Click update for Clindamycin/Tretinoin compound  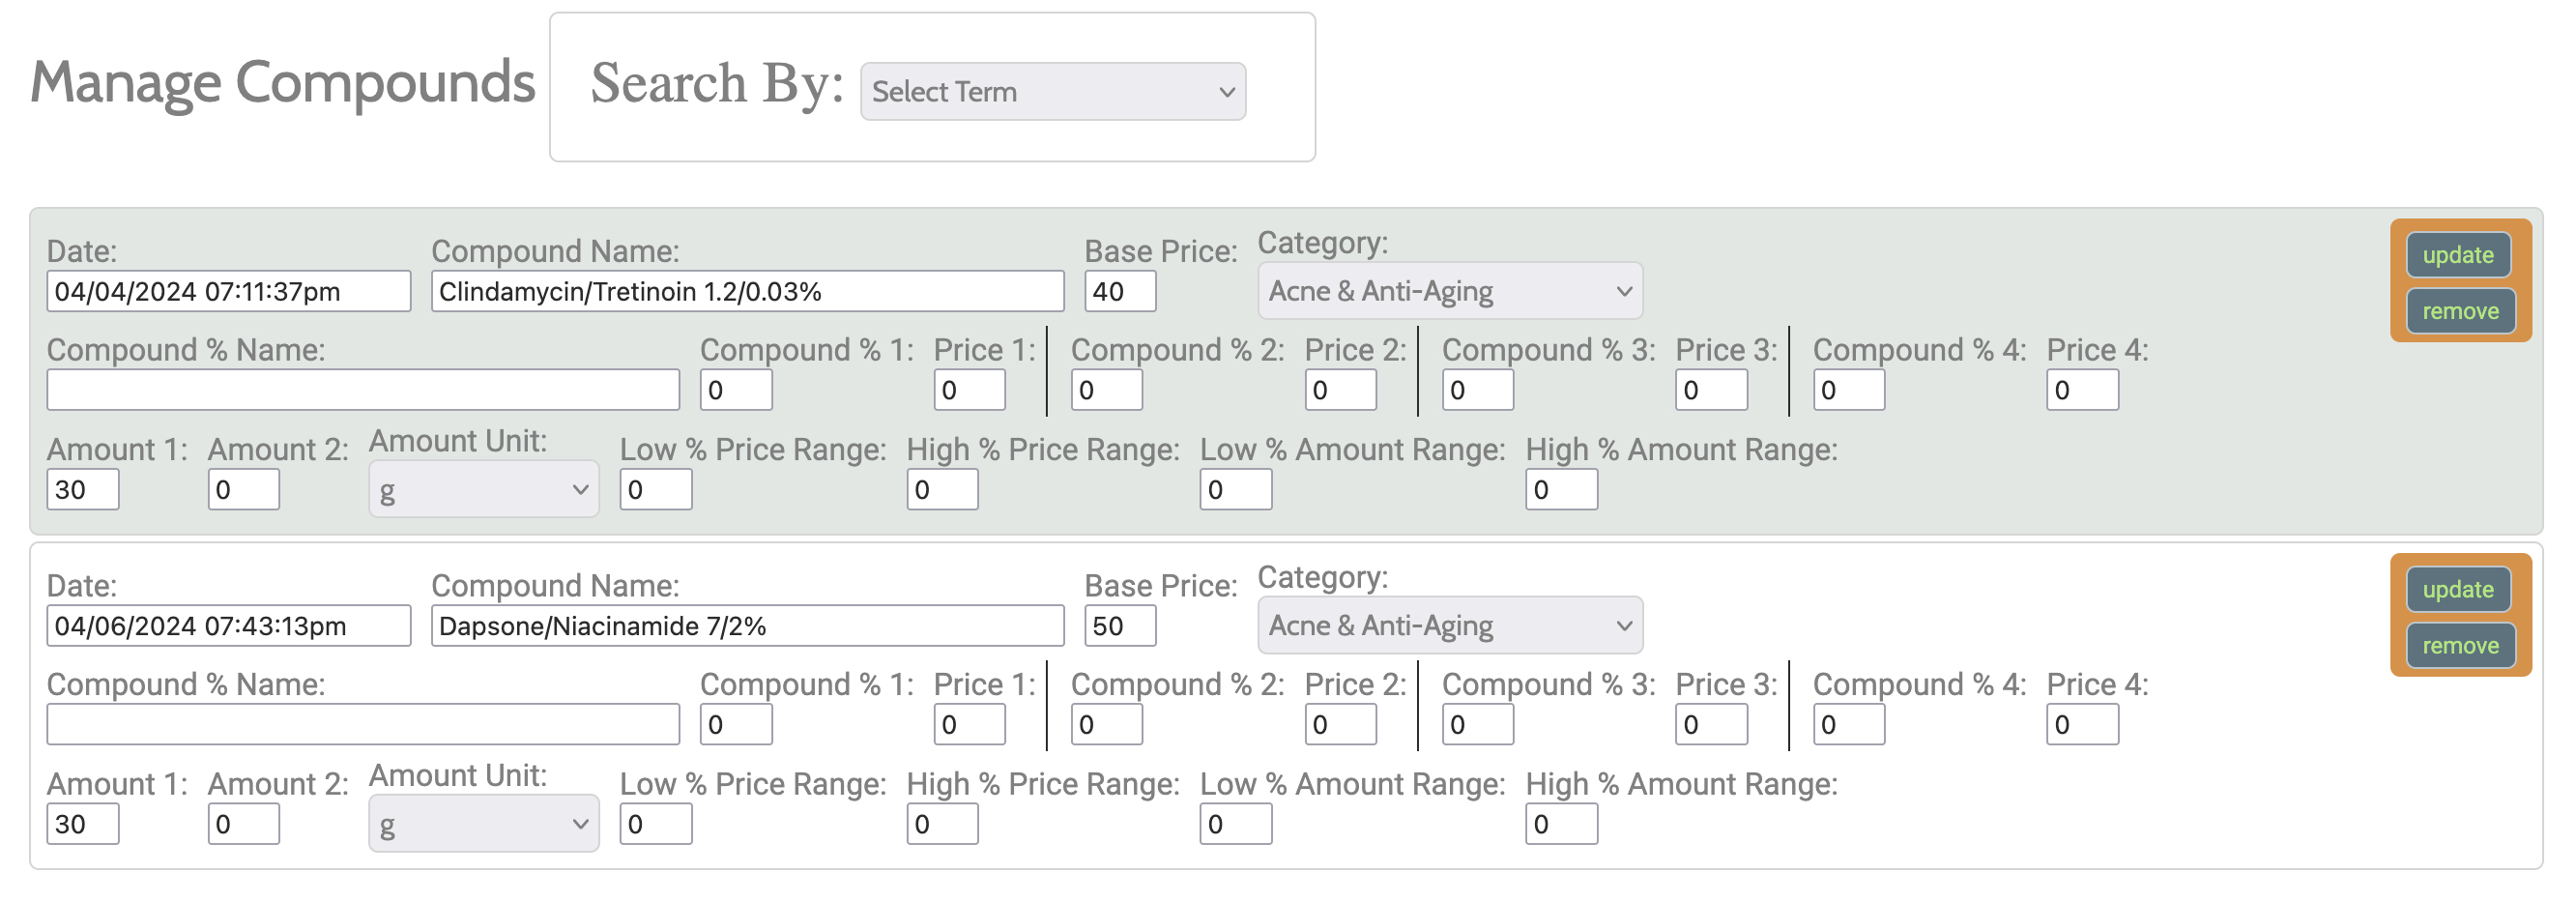point(2457,255)
